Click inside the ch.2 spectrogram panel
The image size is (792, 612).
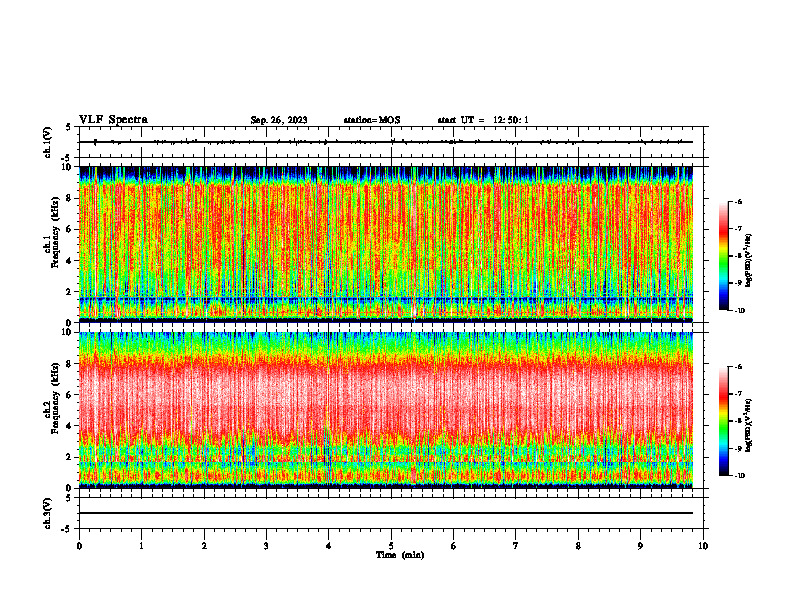click(386, 410)
